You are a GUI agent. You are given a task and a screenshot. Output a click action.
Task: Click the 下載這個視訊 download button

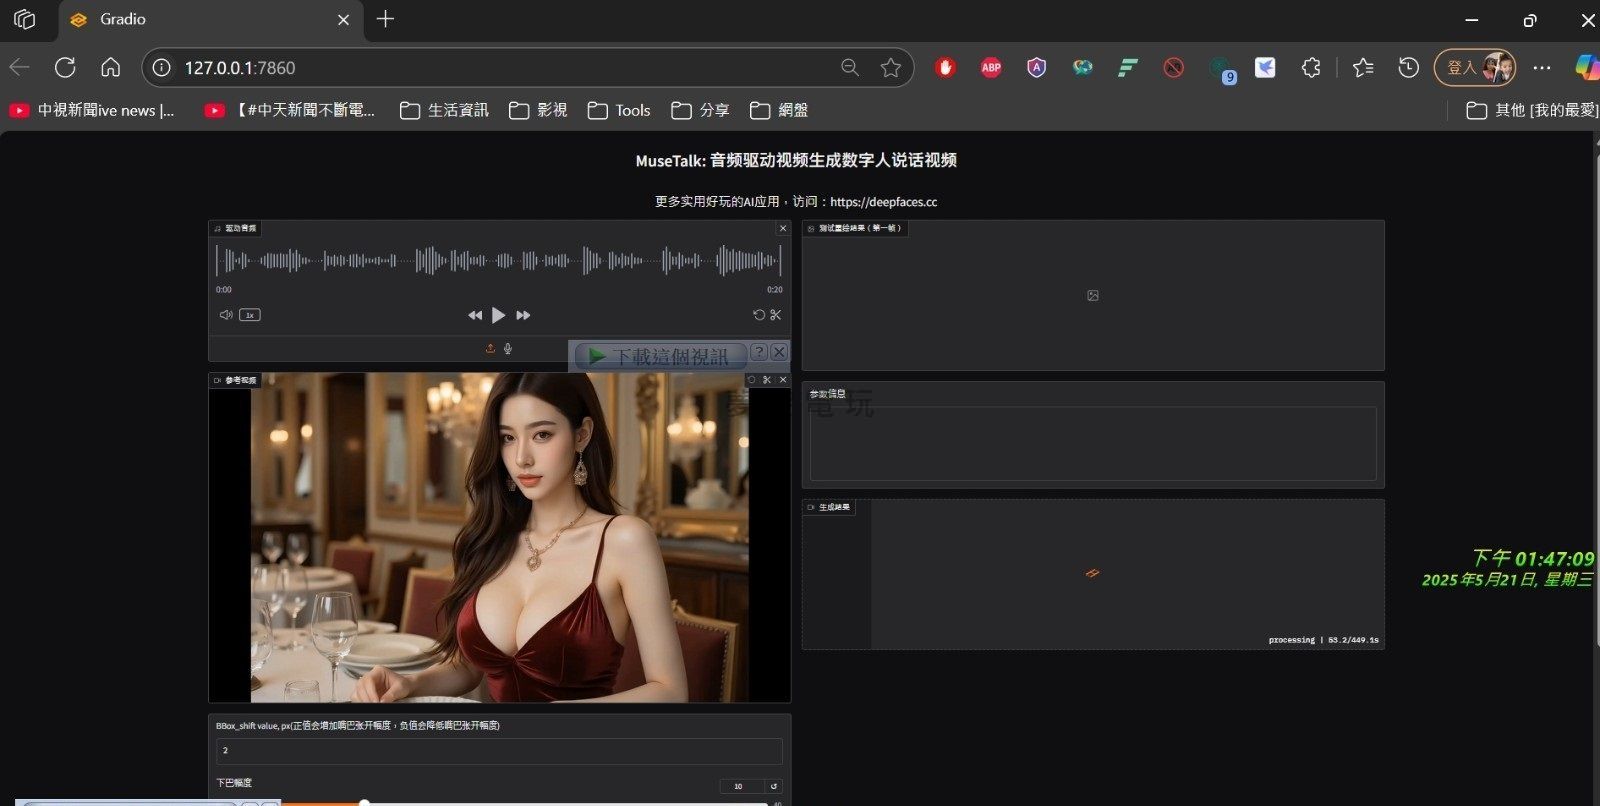coord(659,356)
